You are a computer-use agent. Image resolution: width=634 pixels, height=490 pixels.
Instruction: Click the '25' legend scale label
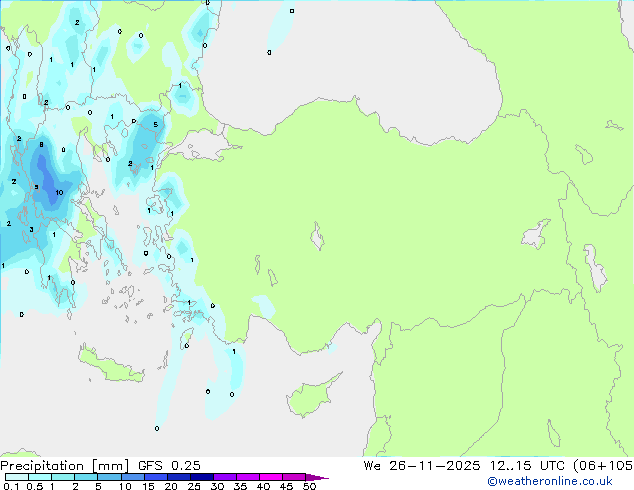(194, 486)
